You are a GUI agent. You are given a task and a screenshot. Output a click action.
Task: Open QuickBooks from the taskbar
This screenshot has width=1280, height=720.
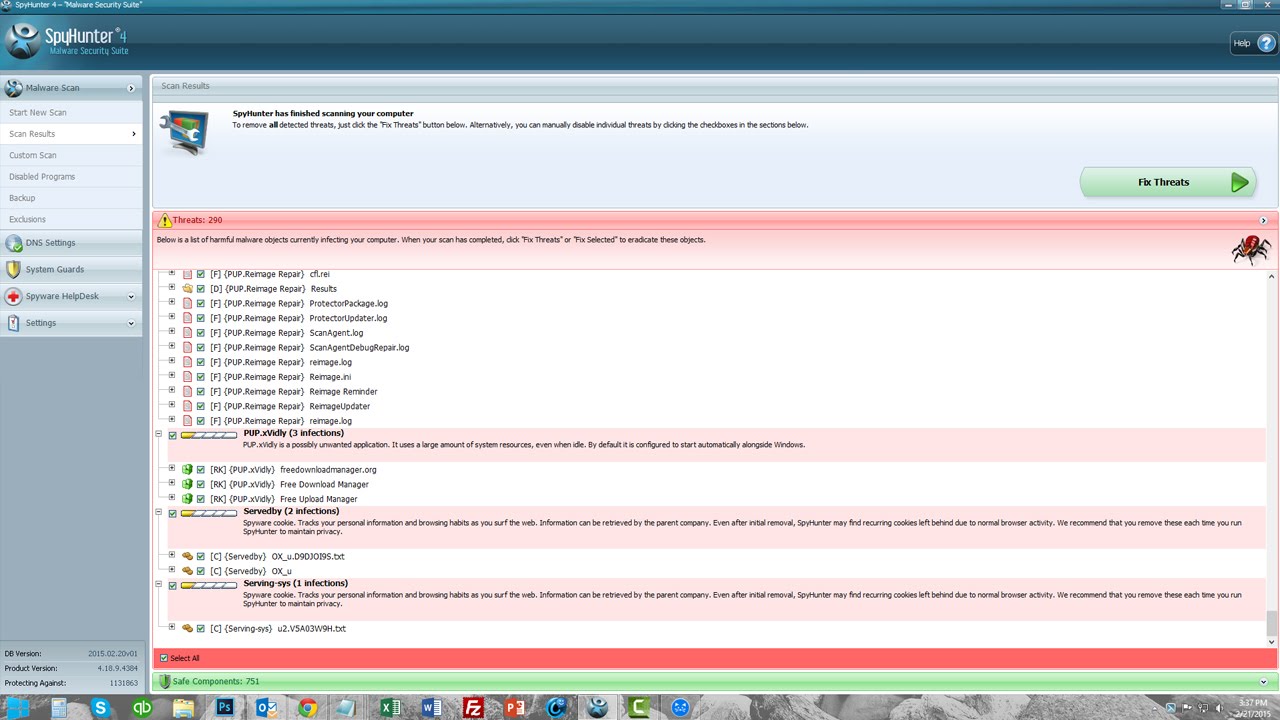coord(142,708)
